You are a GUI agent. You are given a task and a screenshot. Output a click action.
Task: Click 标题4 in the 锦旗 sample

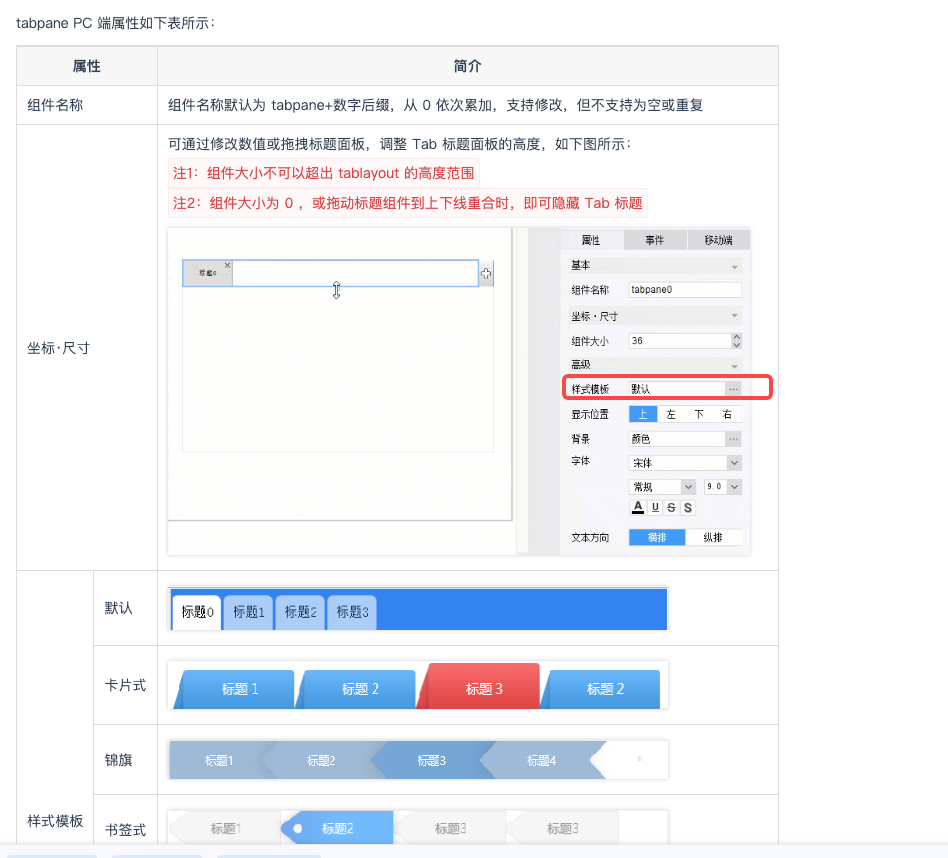coord(541,761)
